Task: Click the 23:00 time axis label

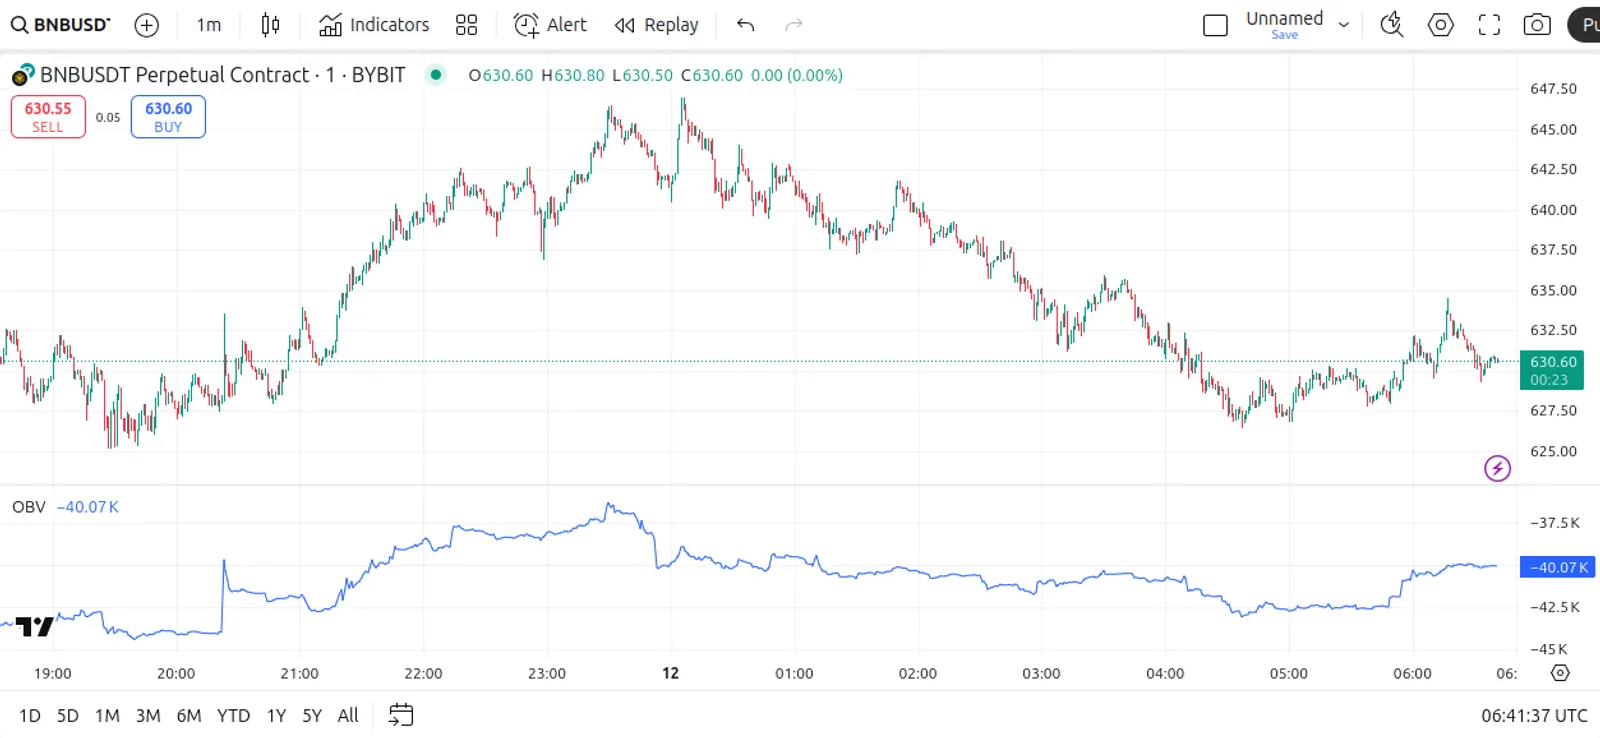Action: coord(547,673)
